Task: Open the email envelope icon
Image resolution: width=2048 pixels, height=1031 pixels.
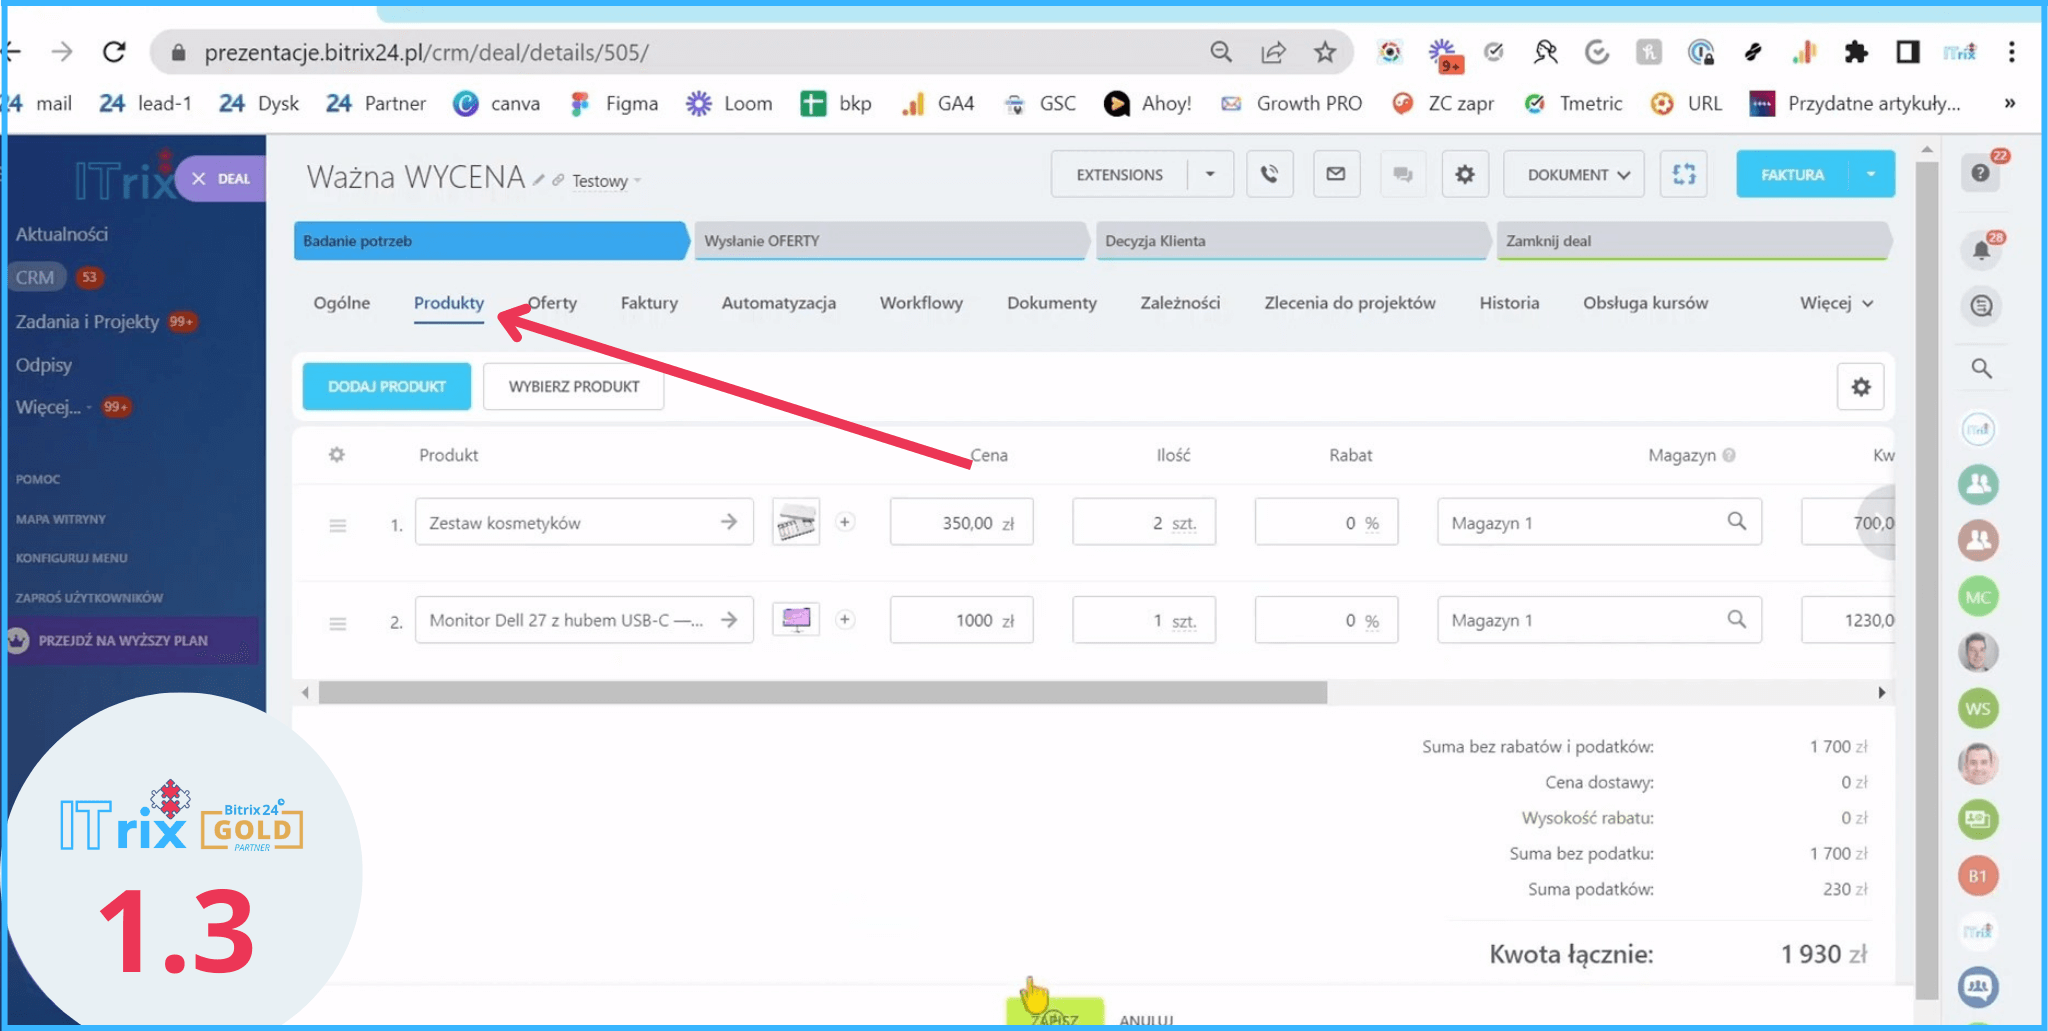Action: 1335,175
